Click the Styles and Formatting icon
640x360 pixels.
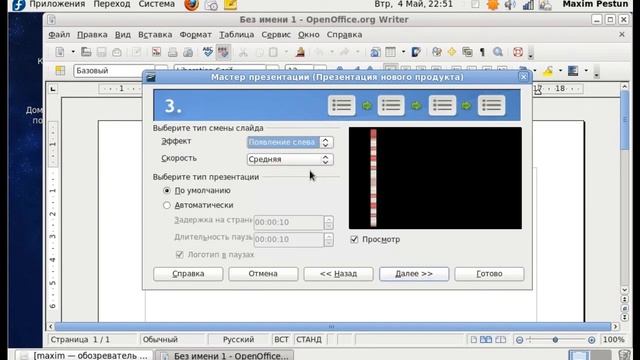tap(60, 71)
